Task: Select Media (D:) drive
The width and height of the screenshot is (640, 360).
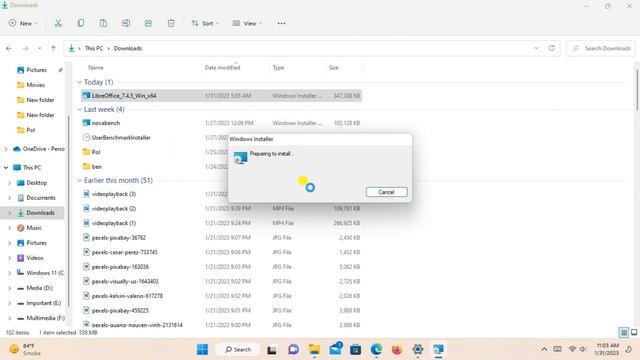Action: tap(40, 288)
